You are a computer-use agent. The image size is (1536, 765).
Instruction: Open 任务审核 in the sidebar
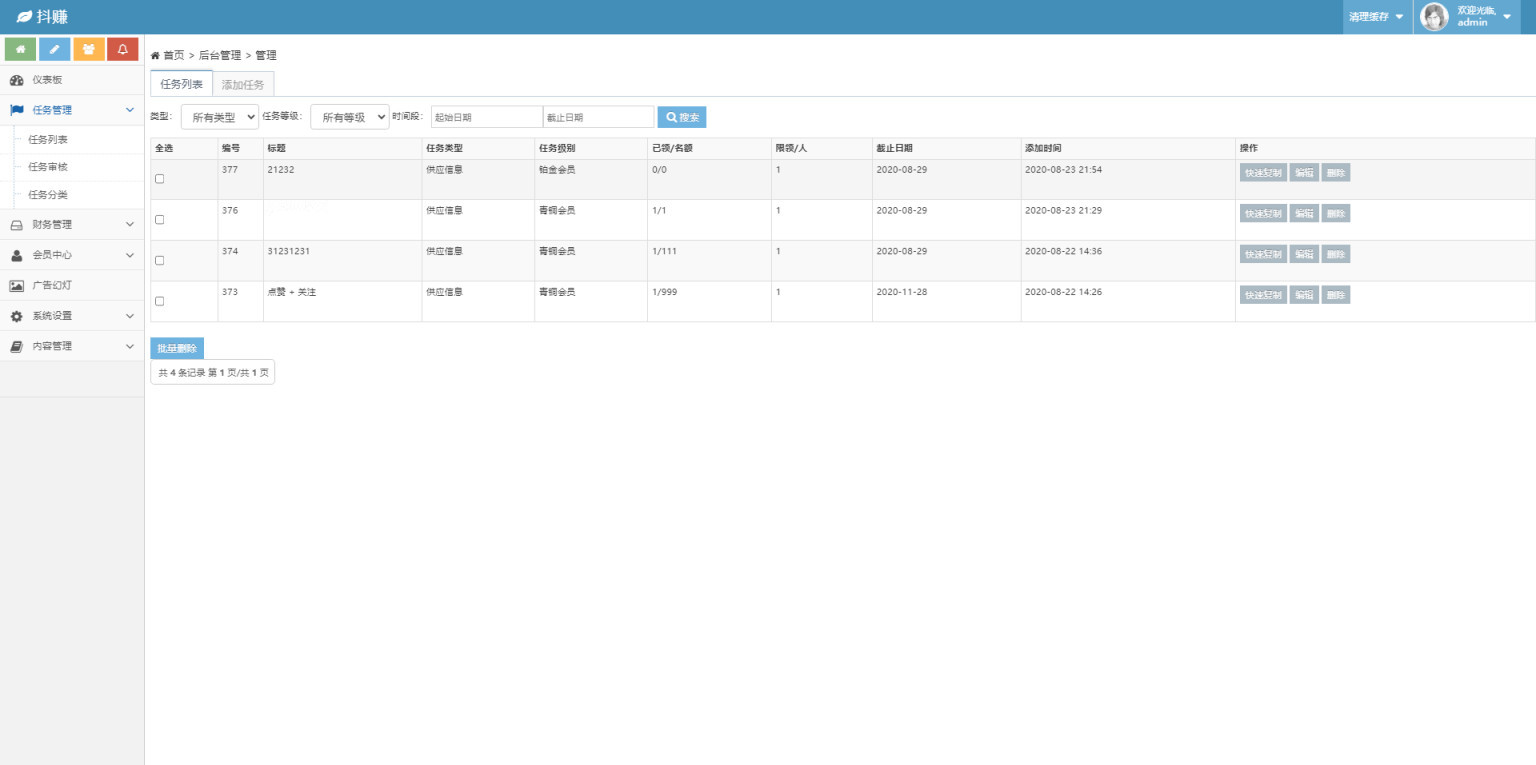point(48,167)
